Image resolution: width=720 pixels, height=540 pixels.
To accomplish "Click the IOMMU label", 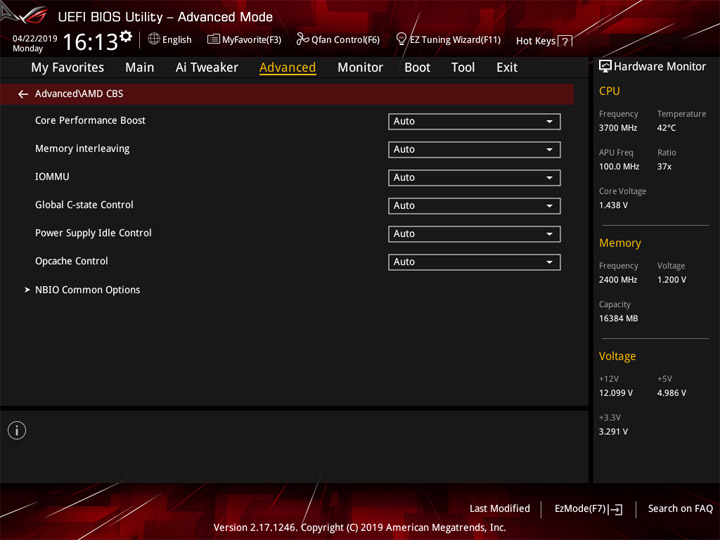I will coord(52,177).
